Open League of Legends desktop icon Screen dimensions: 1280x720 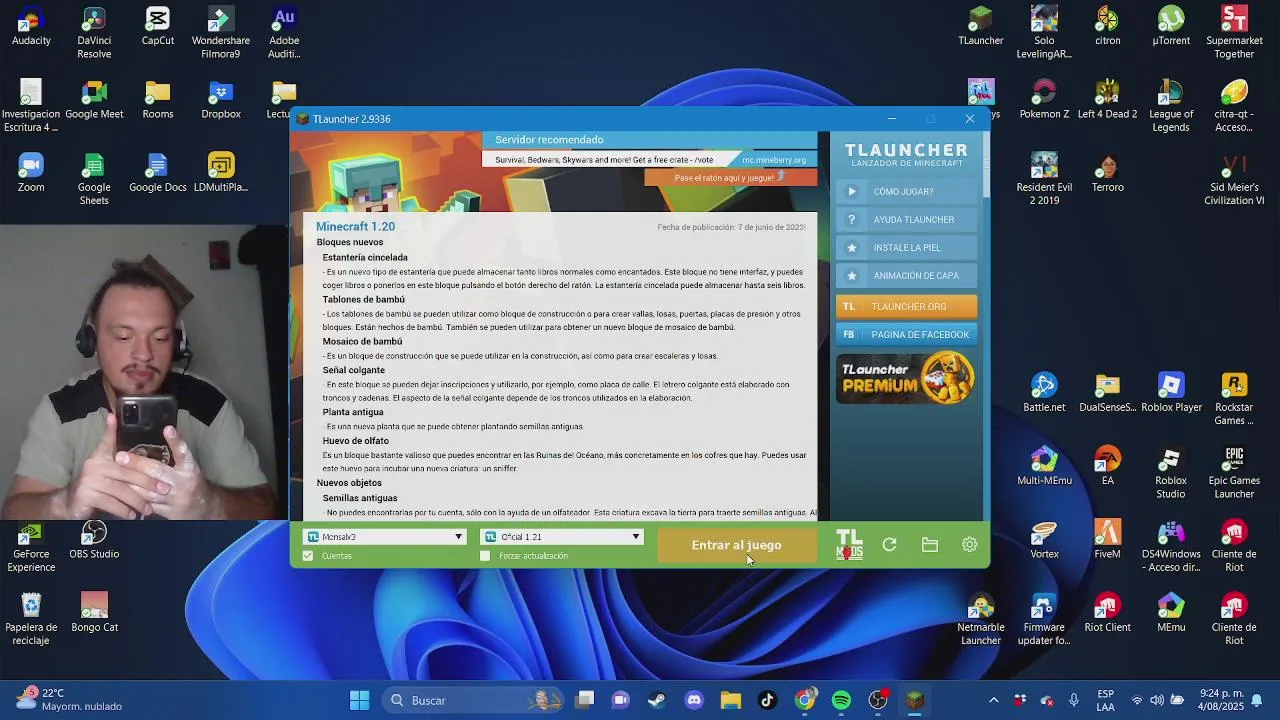coord(1171,107)
